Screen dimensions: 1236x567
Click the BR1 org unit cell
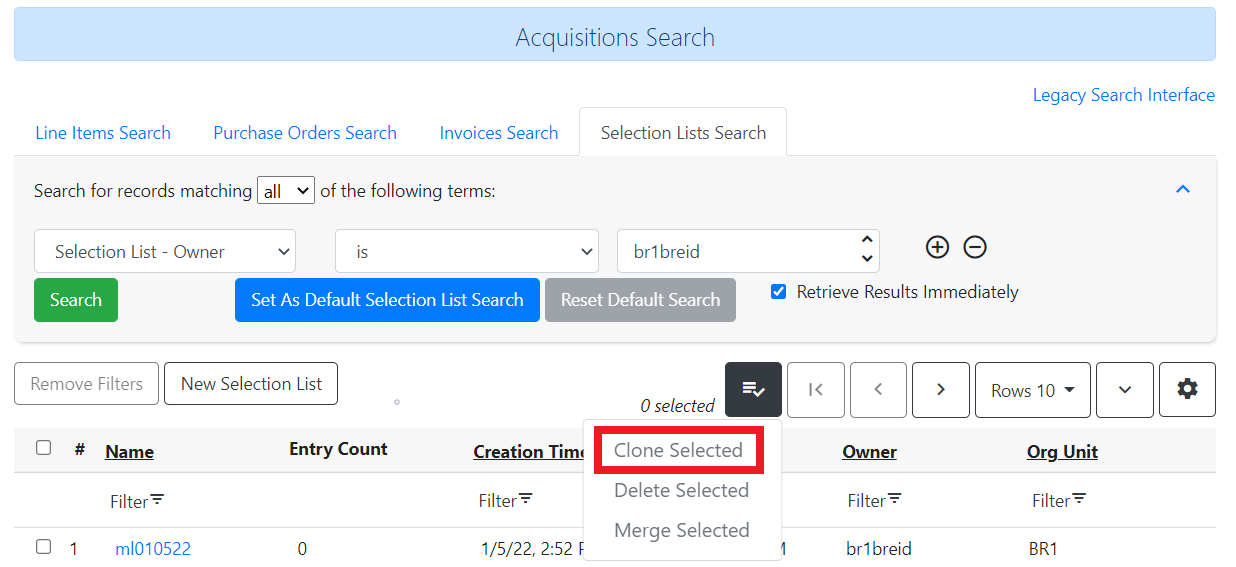pyautogui.click(x=1043, y=548)
